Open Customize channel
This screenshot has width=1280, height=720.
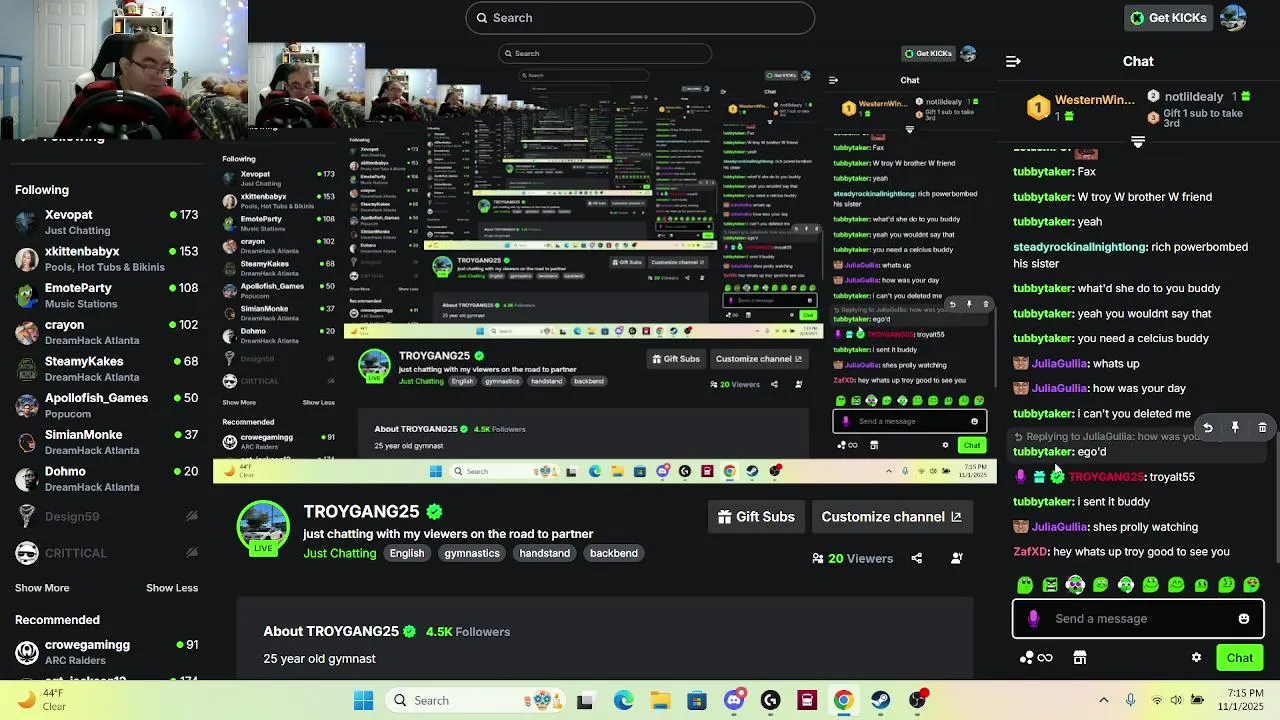(x=891, y=517)
